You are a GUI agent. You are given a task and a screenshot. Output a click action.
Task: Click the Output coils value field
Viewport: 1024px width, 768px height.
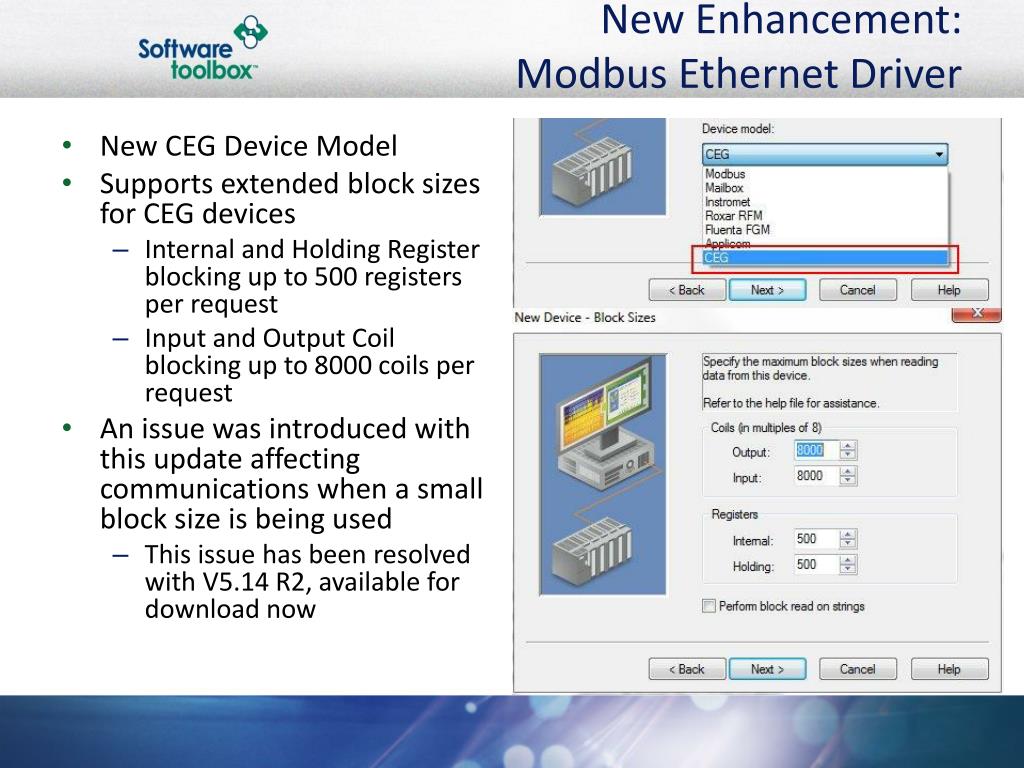click(815, 450)
